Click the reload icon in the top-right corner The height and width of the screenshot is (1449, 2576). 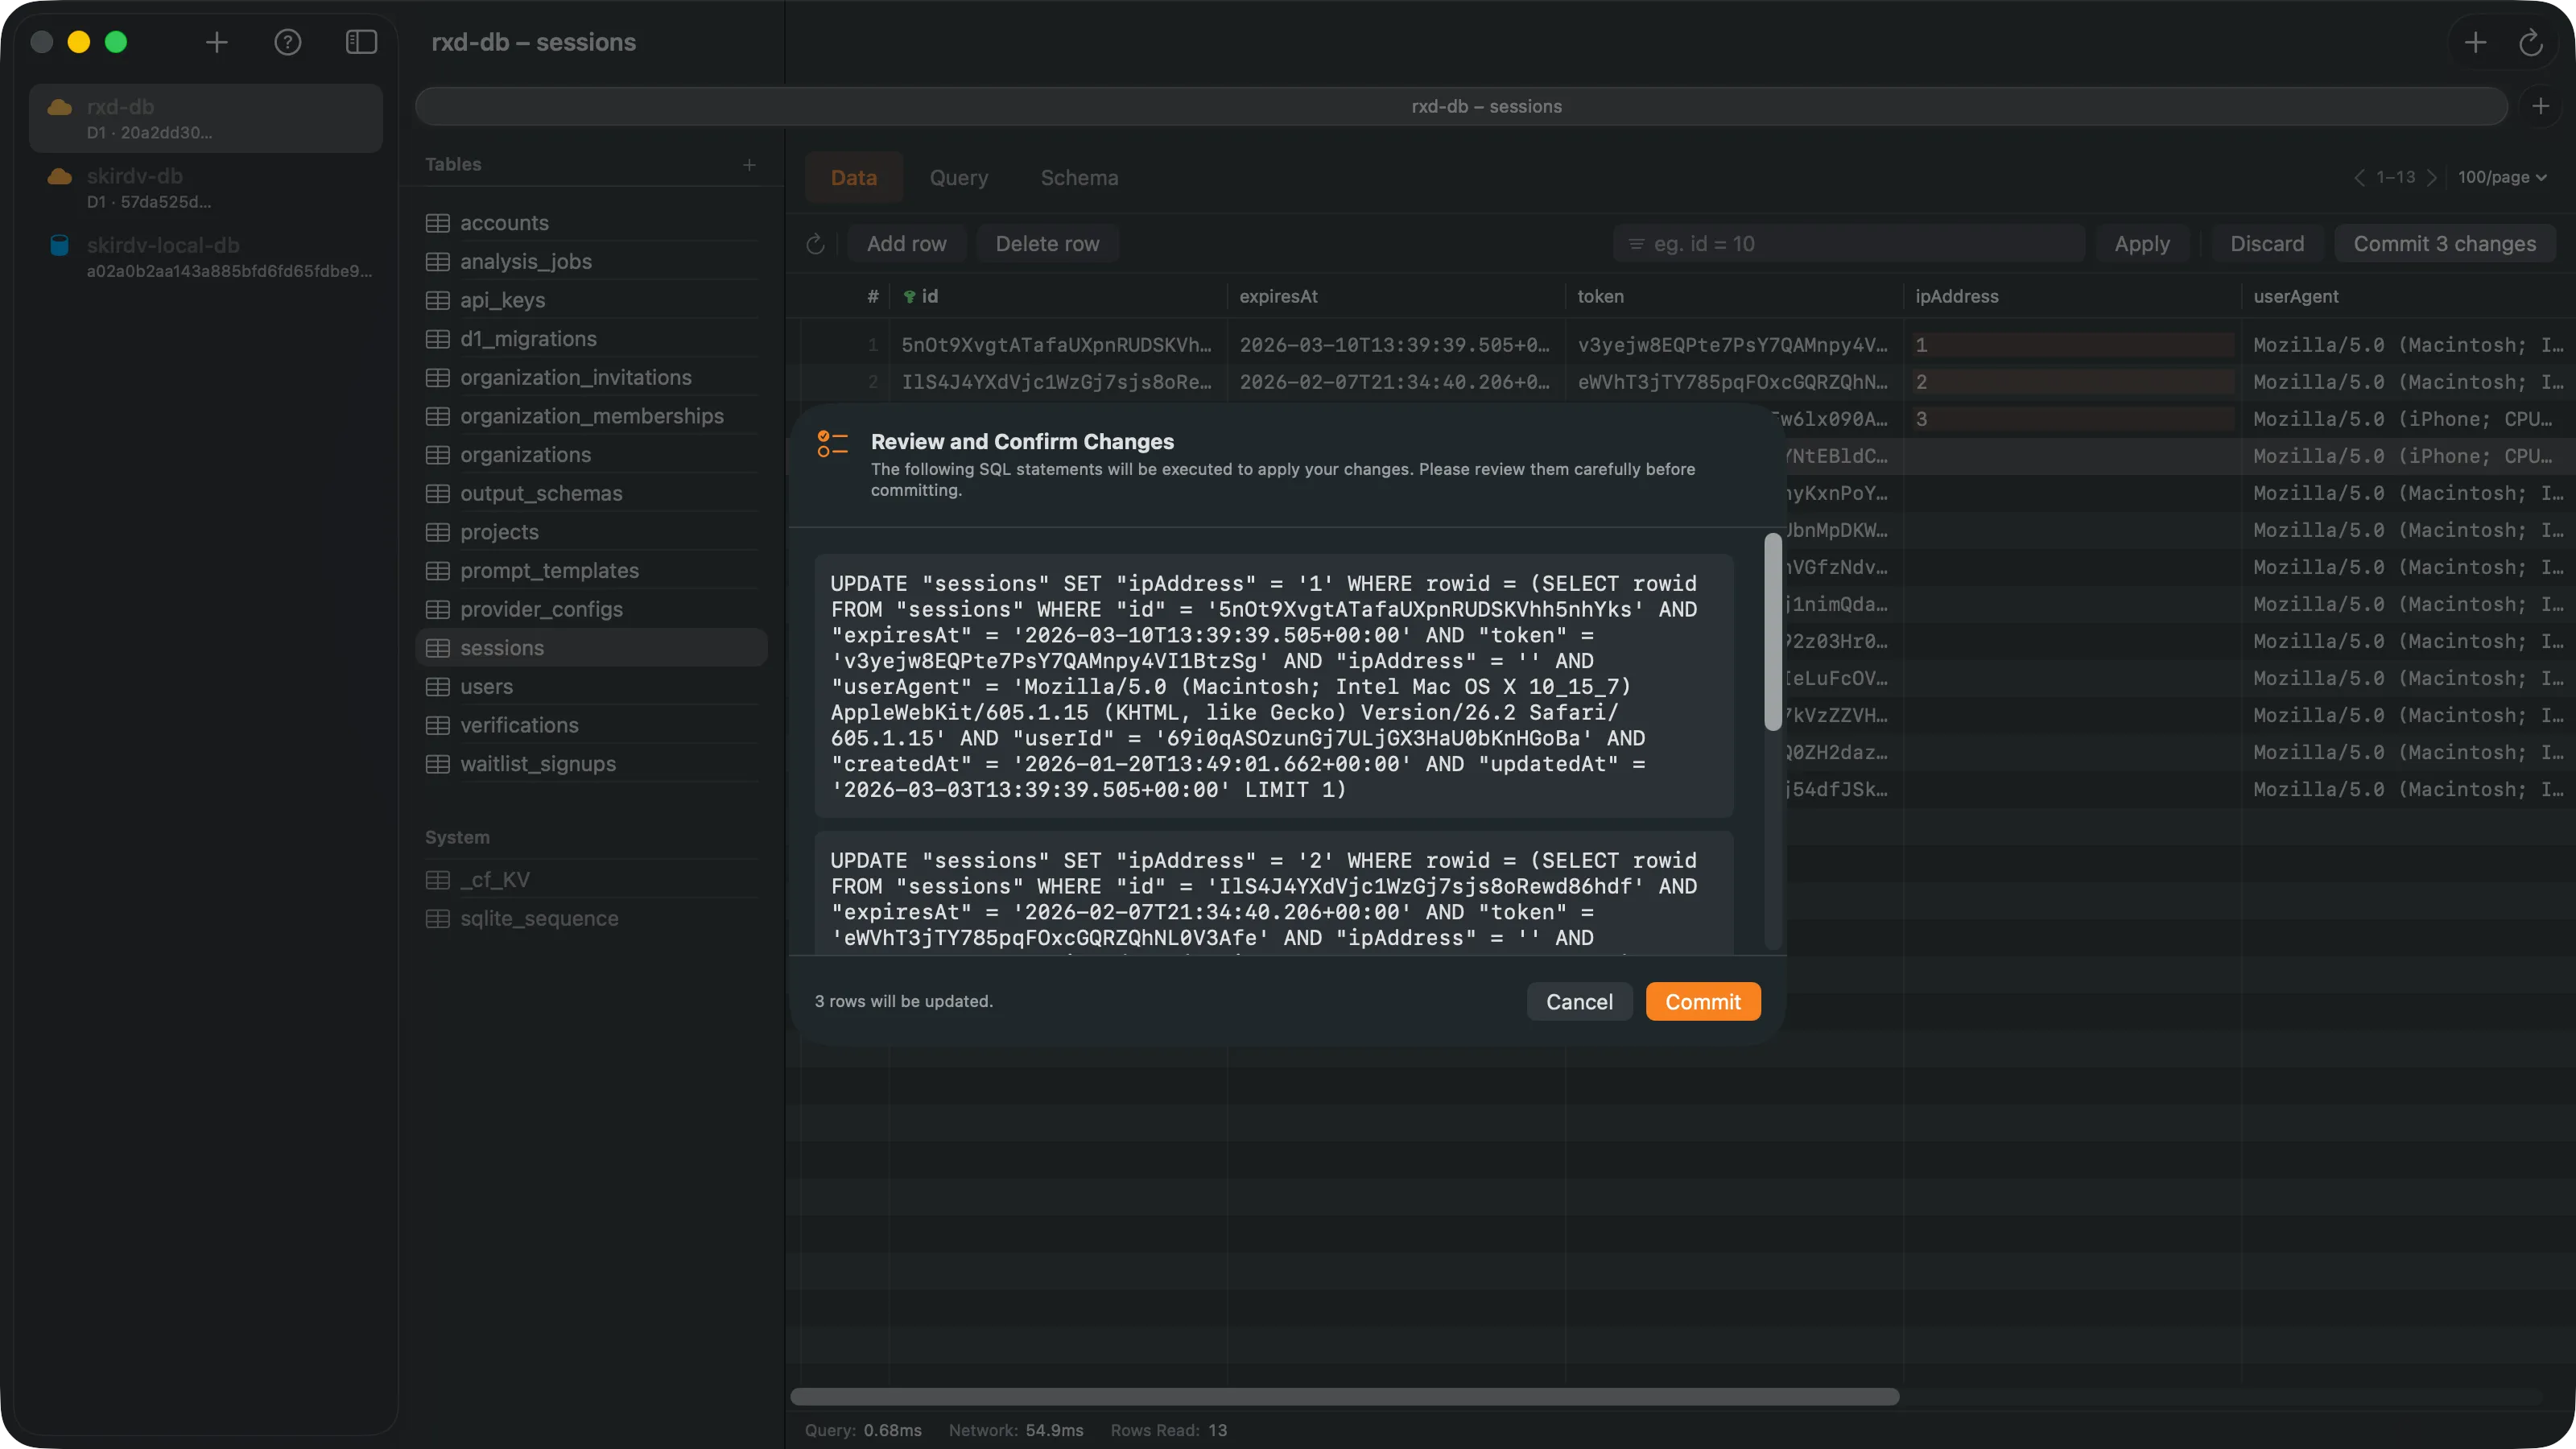coord(2533,42)
